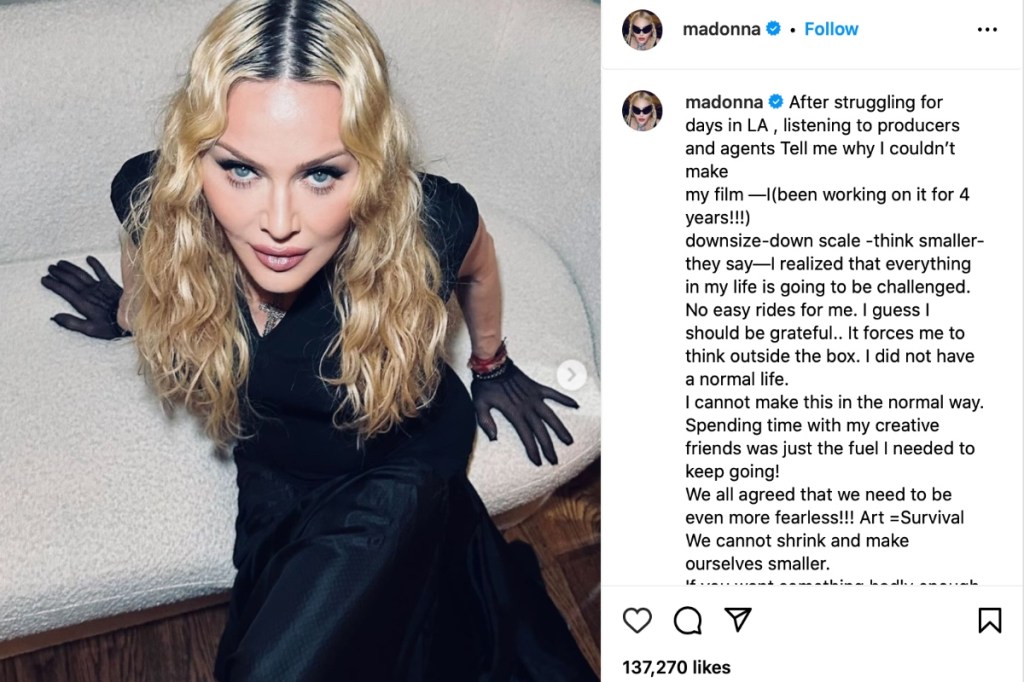Open comments with the speech bubble icon
Image resolution: width=1024 pixels, height=682 pixels.
(x=688, y=621)
